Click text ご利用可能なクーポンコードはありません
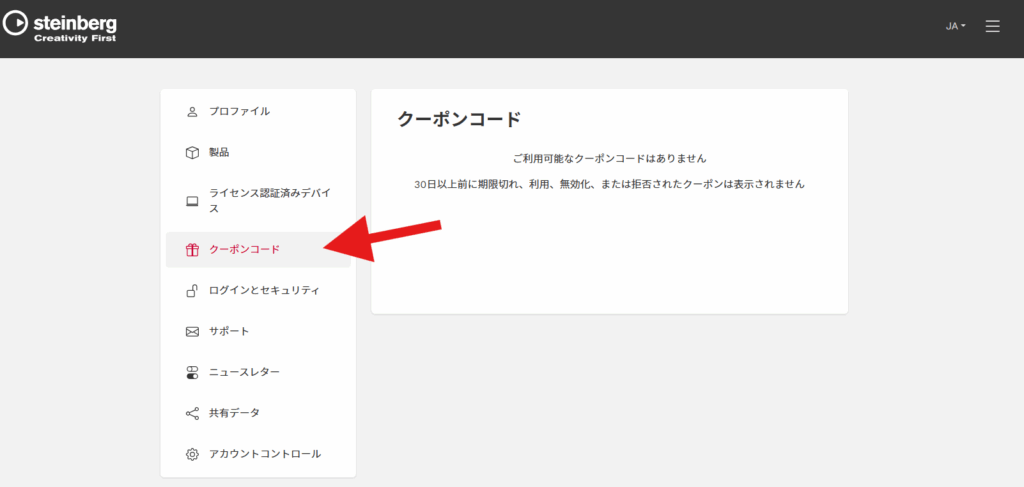This screenshot has height=487, width=1024. coord(609,159)
